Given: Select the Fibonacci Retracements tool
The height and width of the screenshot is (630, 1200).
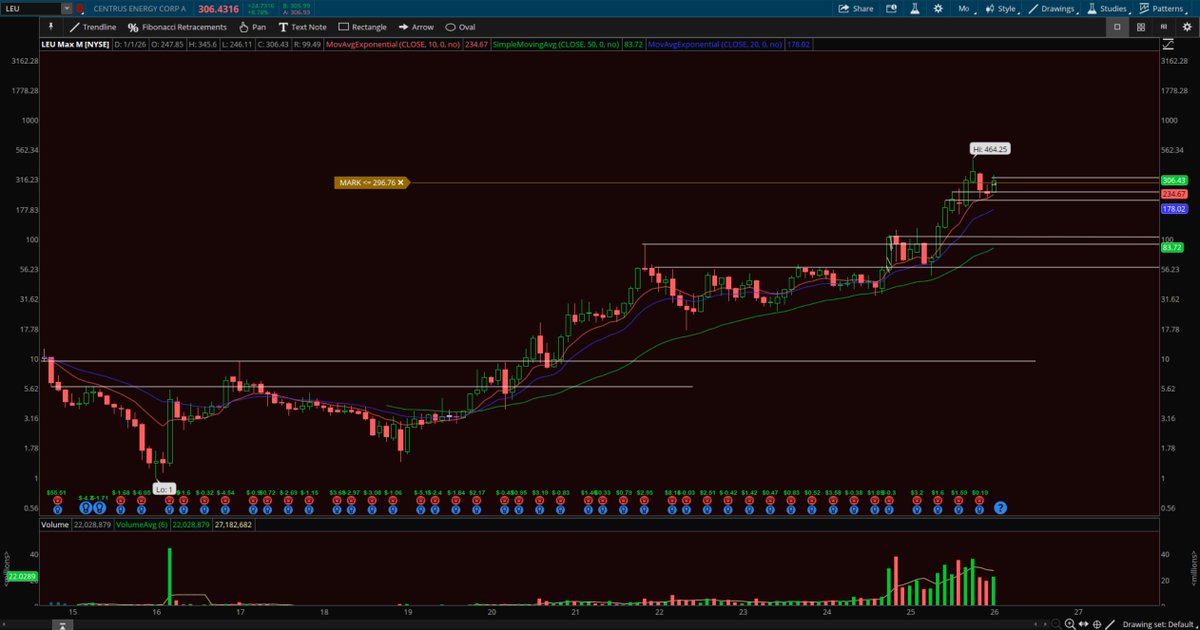Looking at the screenshot, I should point(178,27).
